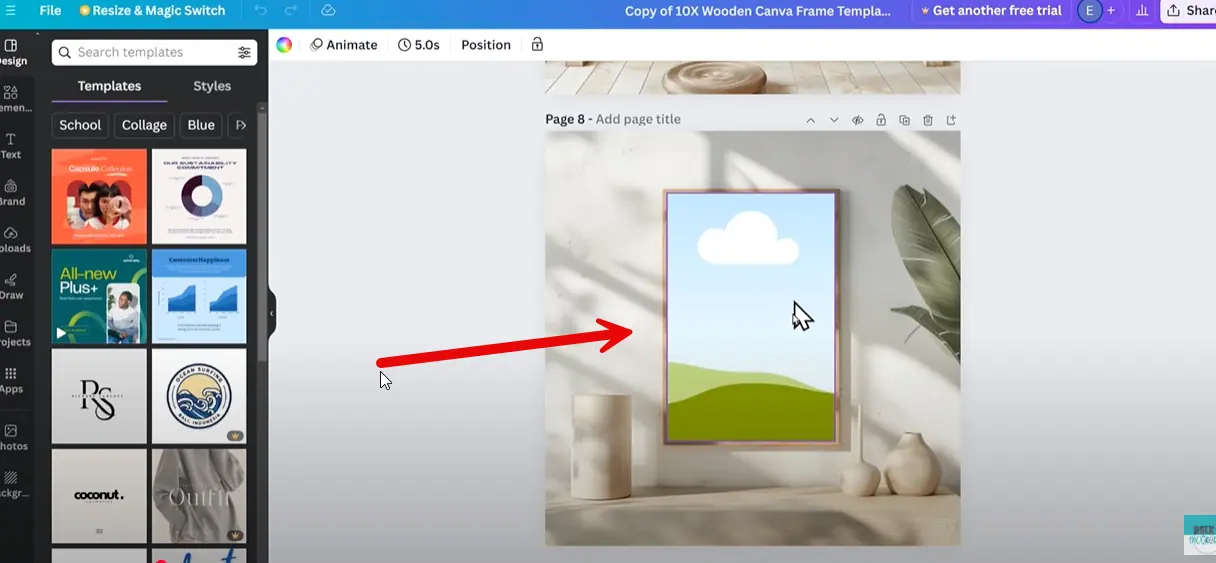The width and height of the screenshot is (1216, 563).
Task: Switch to the Styles tab
Action: click(x=212, y=86)
